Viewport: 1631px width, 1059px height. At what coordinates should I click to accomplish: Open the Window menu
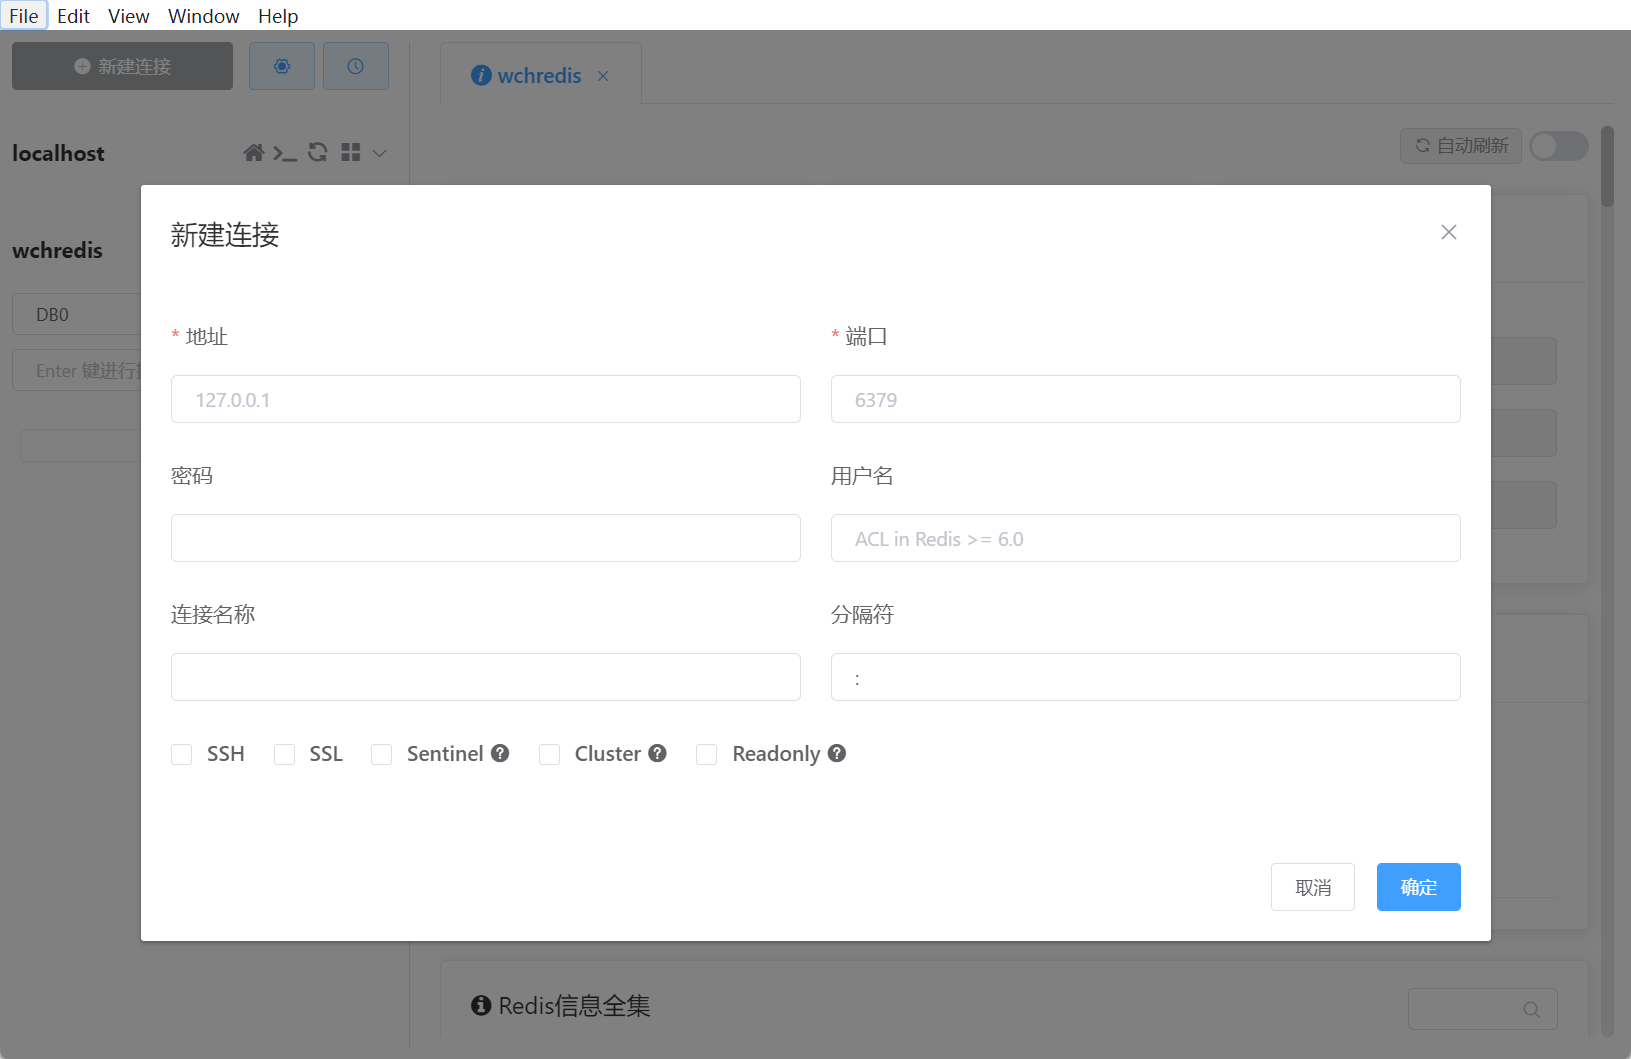203,16
